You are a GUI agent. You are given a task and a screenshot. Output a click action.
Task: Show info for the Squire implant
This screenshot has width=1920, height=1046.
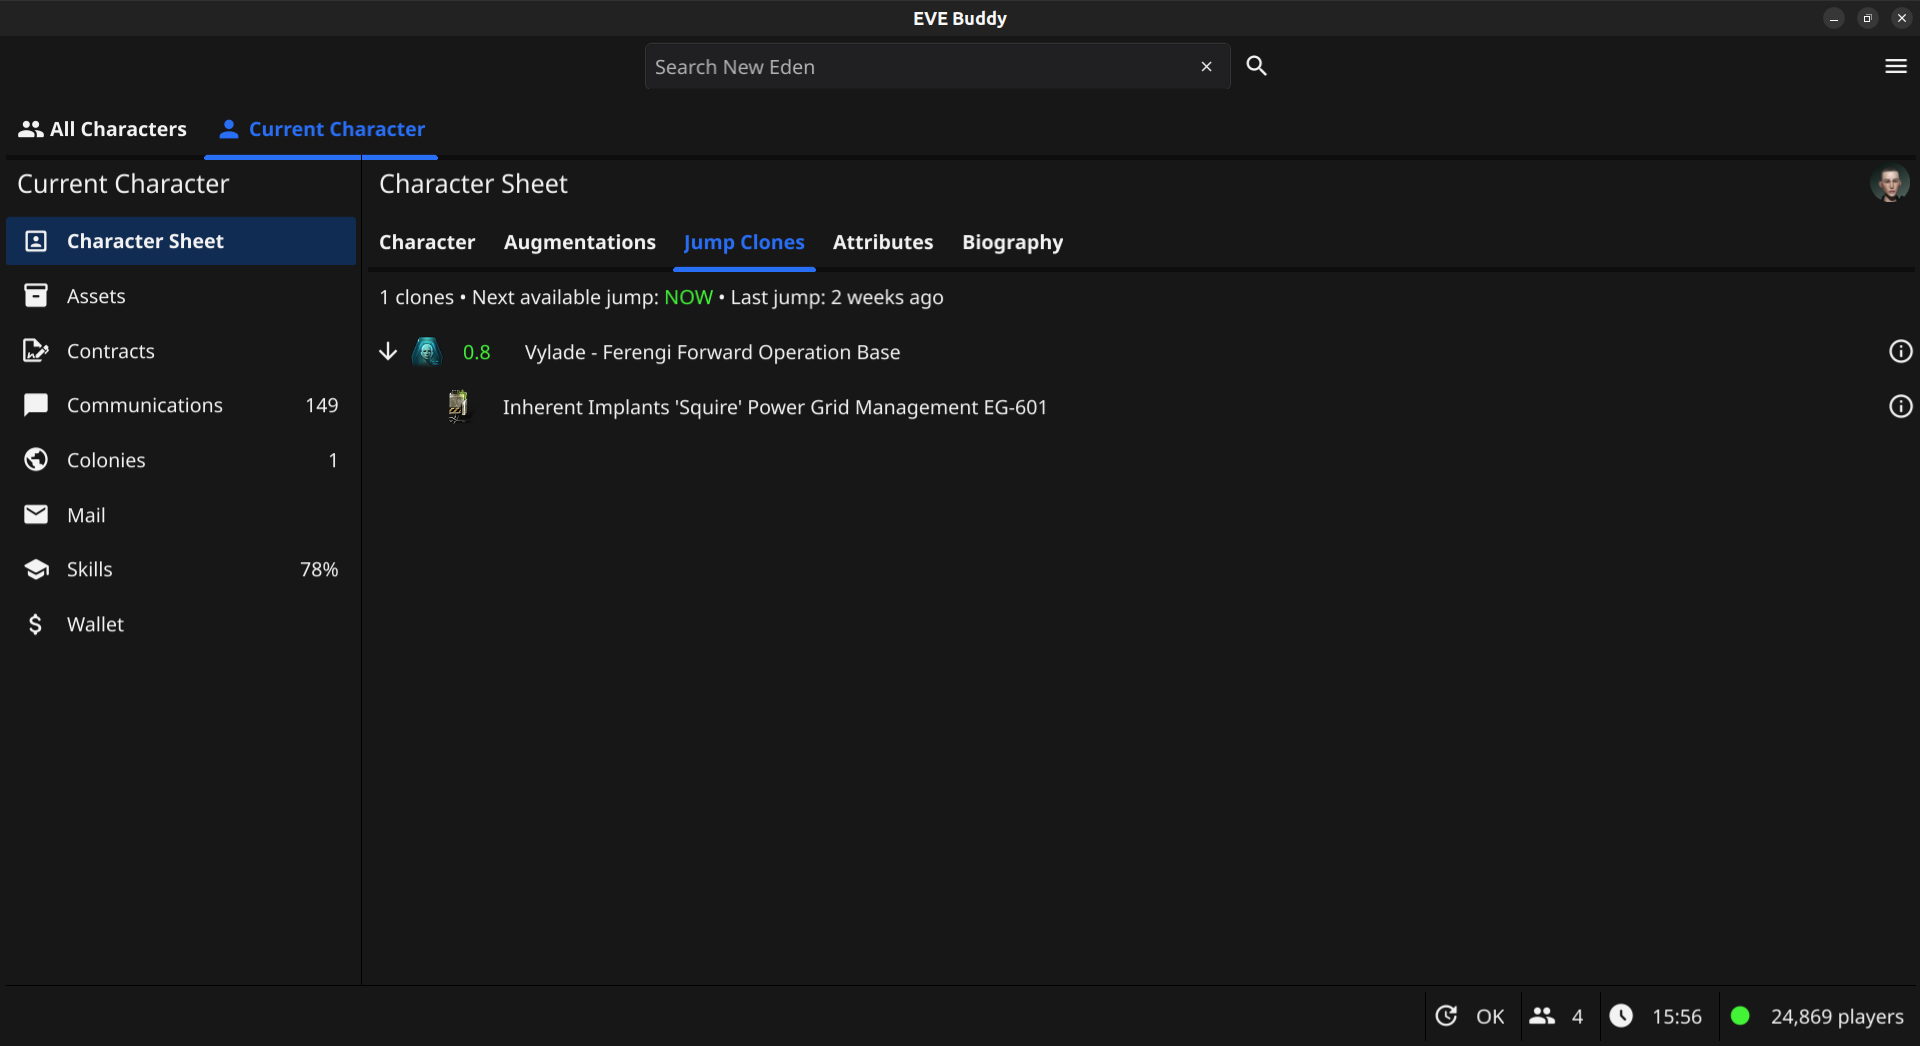[1900, 406]
